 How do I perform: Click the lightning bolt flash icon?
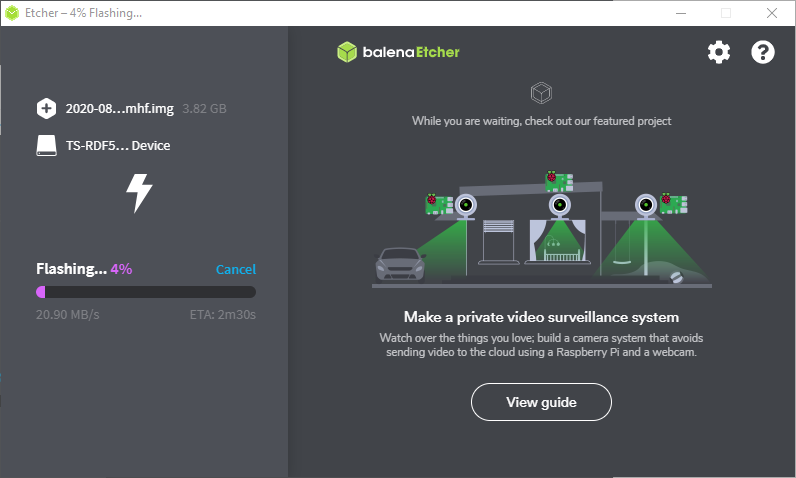[x=139, y=193]
